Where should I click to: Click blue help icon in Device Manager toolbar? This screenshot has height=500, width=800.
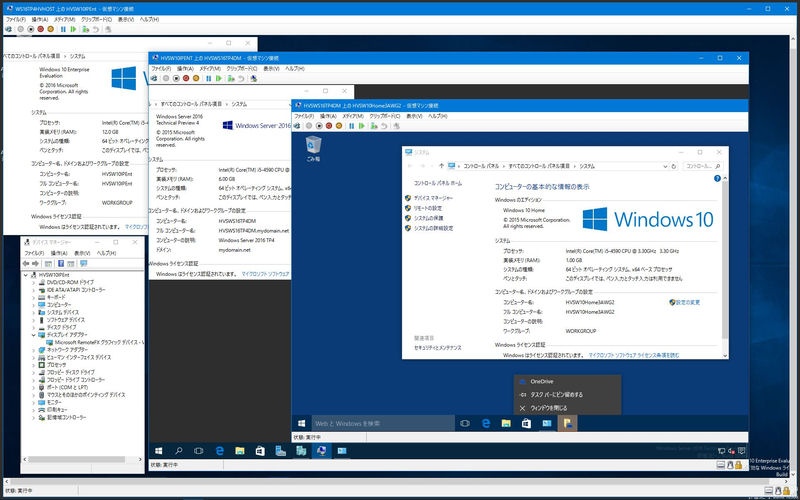[61, 263]
